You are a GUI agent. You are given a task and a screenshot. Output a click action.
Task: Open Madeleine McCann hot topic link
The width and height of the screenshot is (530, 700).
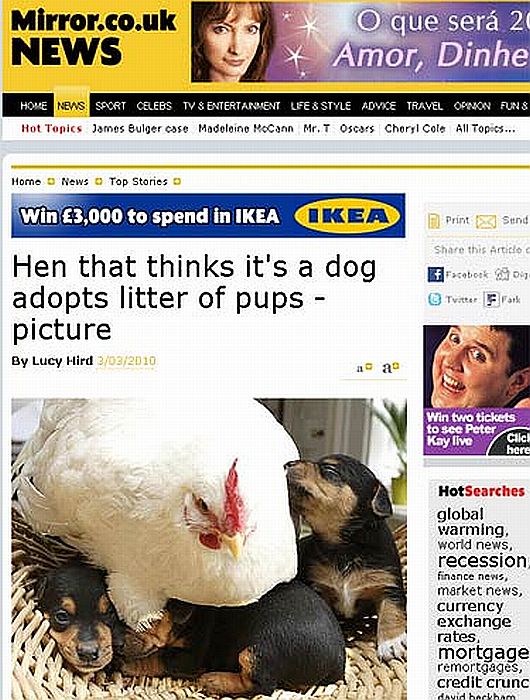pyautogui.click(x=246, y=129)
